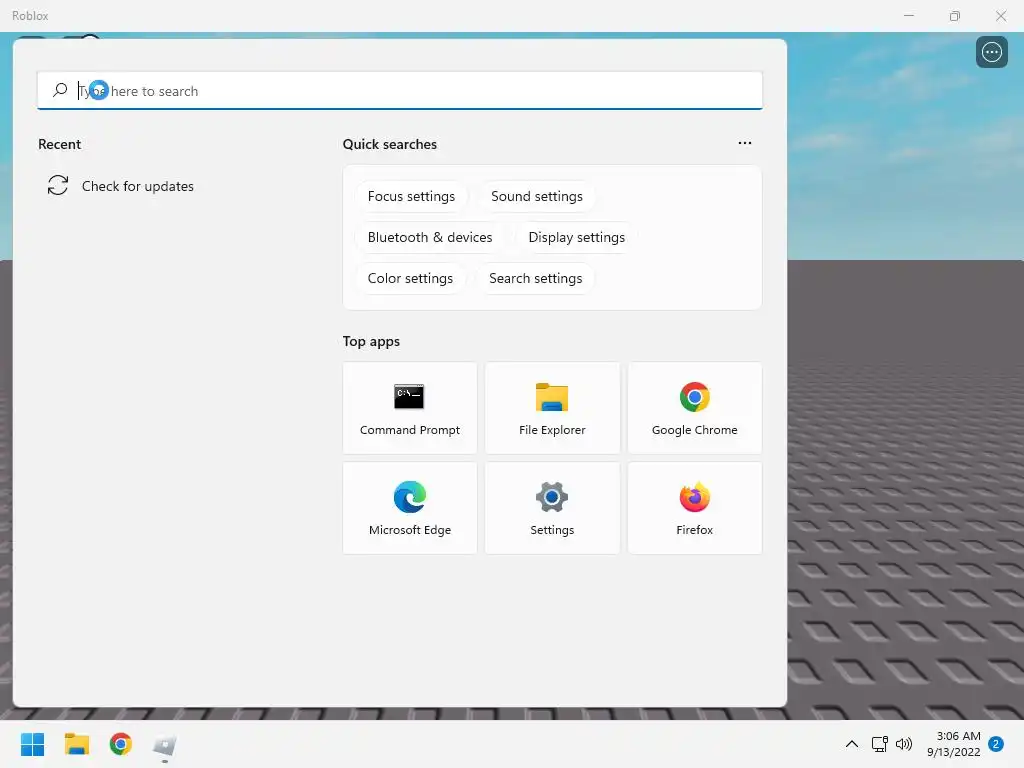
Task: Launch Firefox from Top apps
Action: (694, 508)
